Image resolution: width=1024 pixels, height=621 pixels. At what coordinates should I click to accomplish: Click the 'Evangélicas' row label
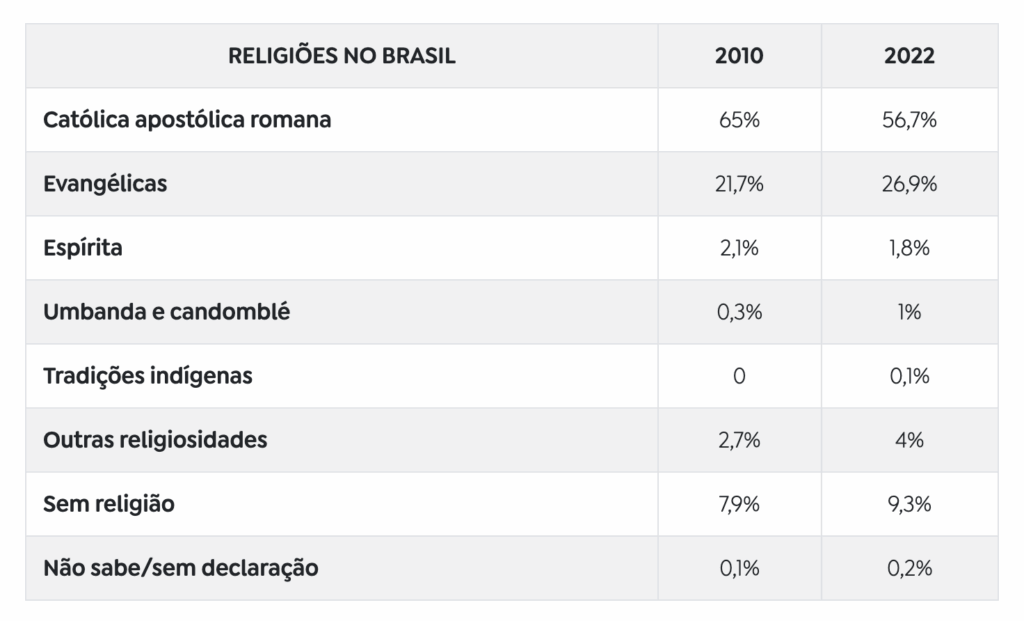pos(105,184)
